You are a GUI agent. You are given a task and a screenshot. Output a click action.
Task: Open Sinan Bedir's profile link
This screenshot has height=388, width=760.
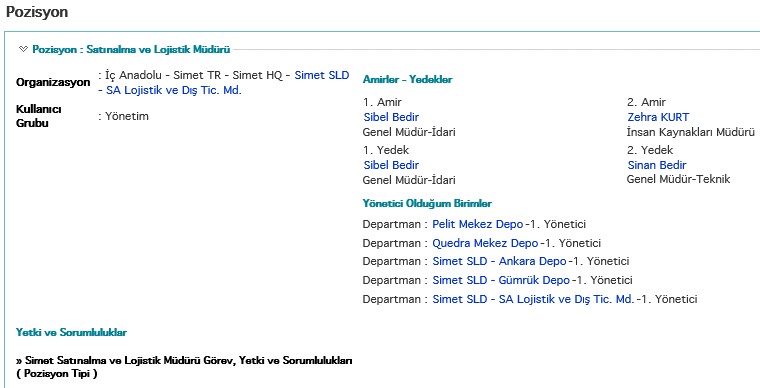point(657,165)
